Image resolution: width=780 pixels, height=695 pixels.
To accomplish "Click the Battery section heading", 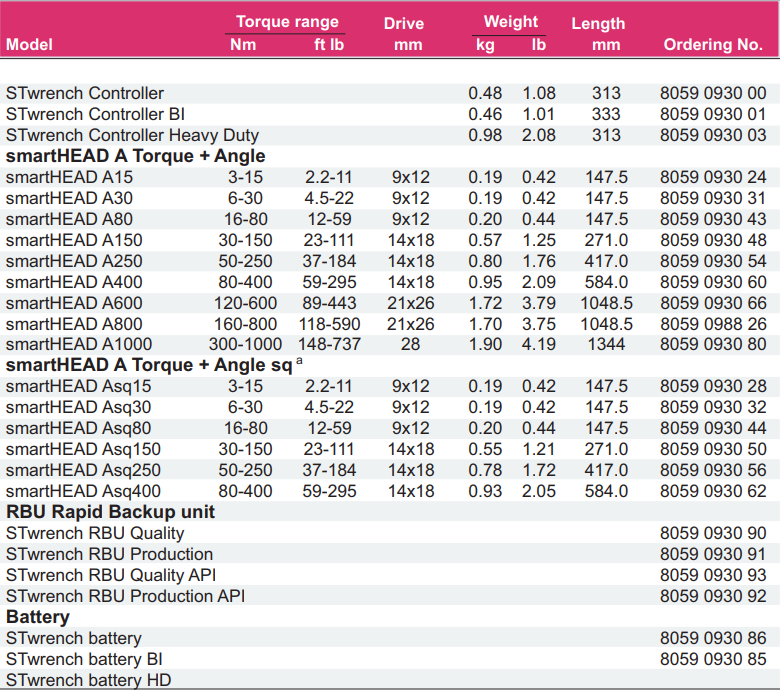I will coord(38,617).
